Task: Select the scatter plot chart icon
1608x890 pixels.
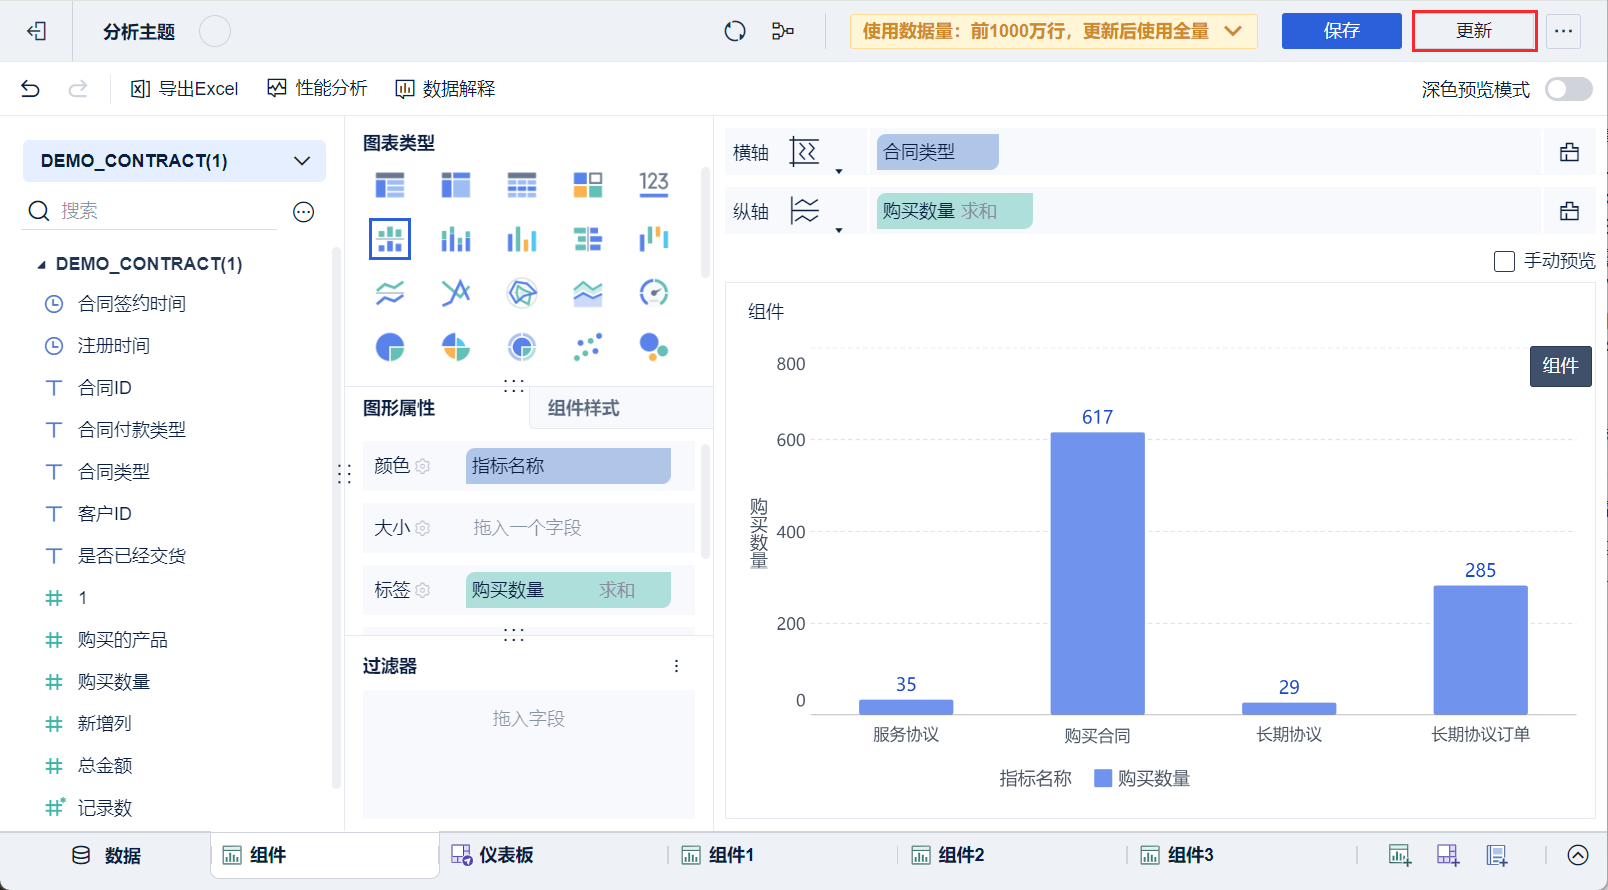Action: click(x=588, y=347)
